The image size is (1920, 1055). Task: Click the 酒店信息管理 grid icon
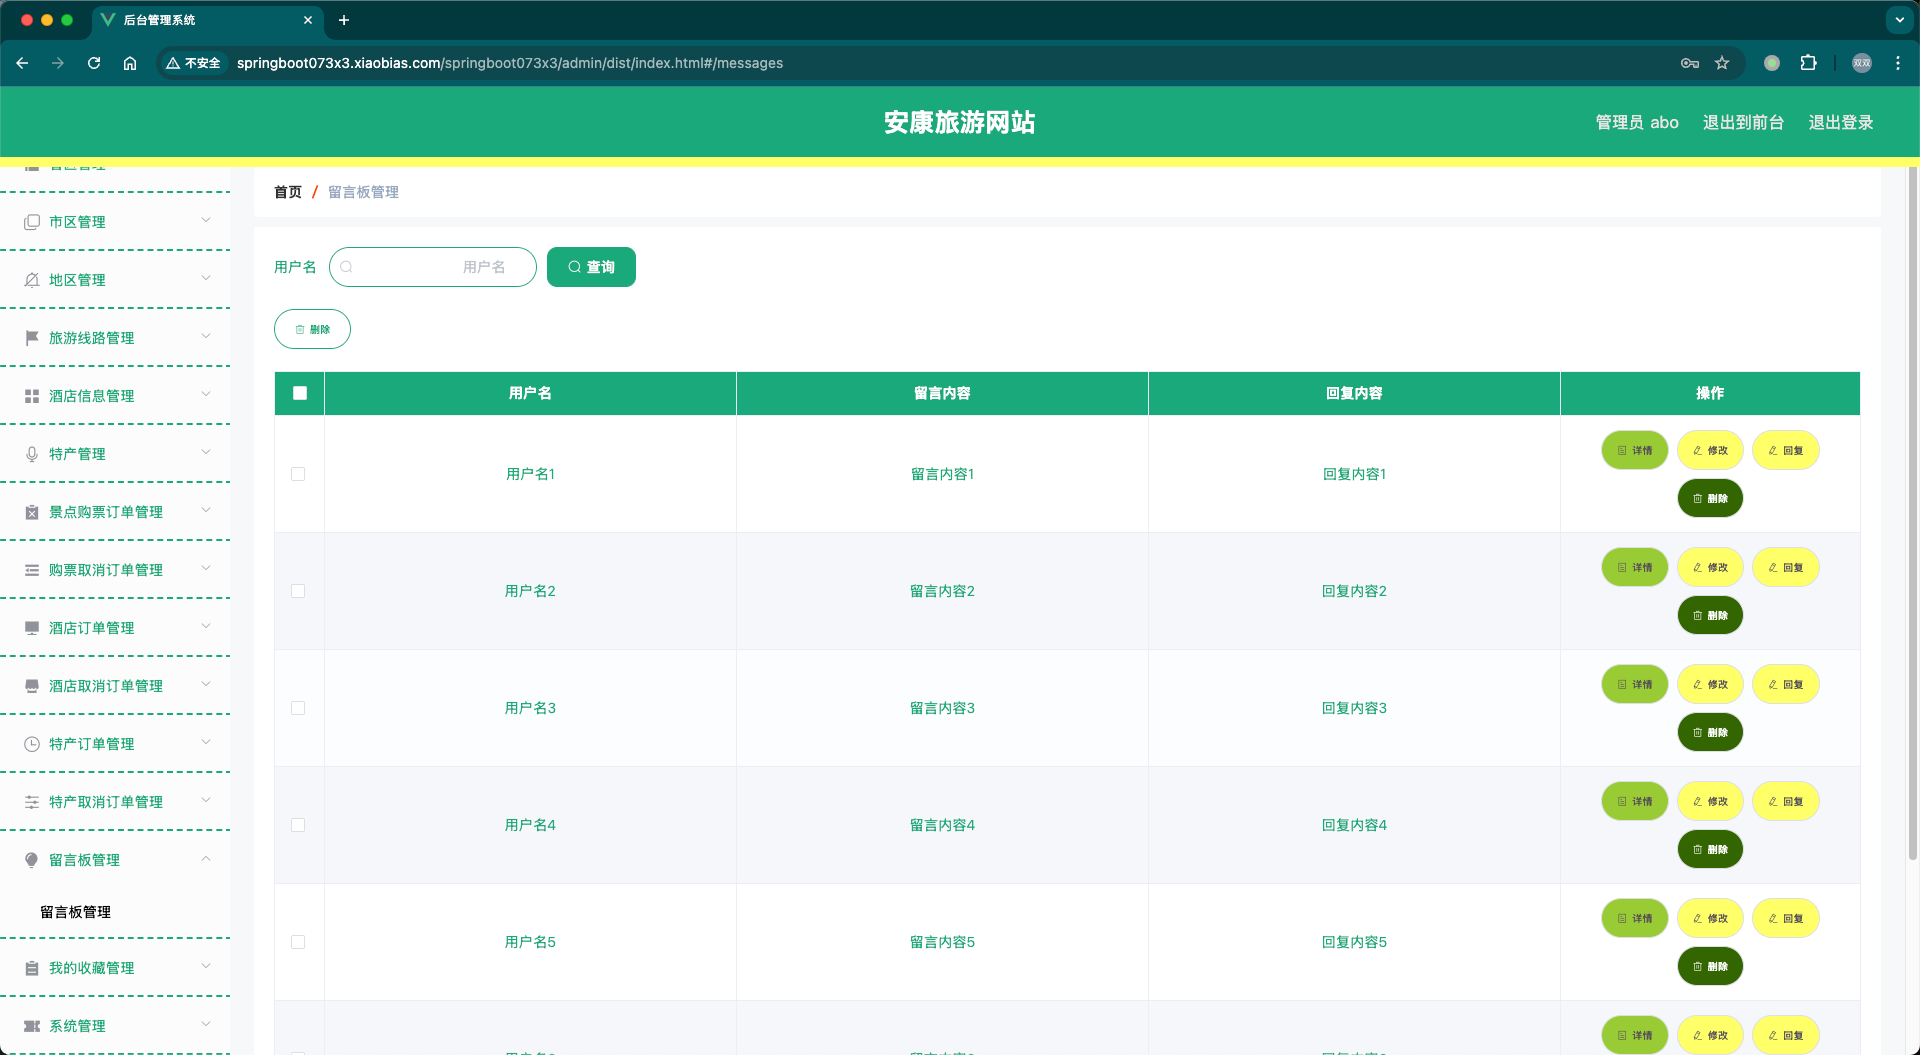32,396
